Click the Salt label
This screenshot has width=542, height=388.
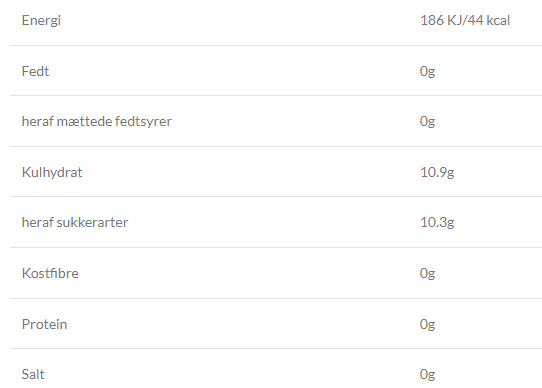coord(33,374)
